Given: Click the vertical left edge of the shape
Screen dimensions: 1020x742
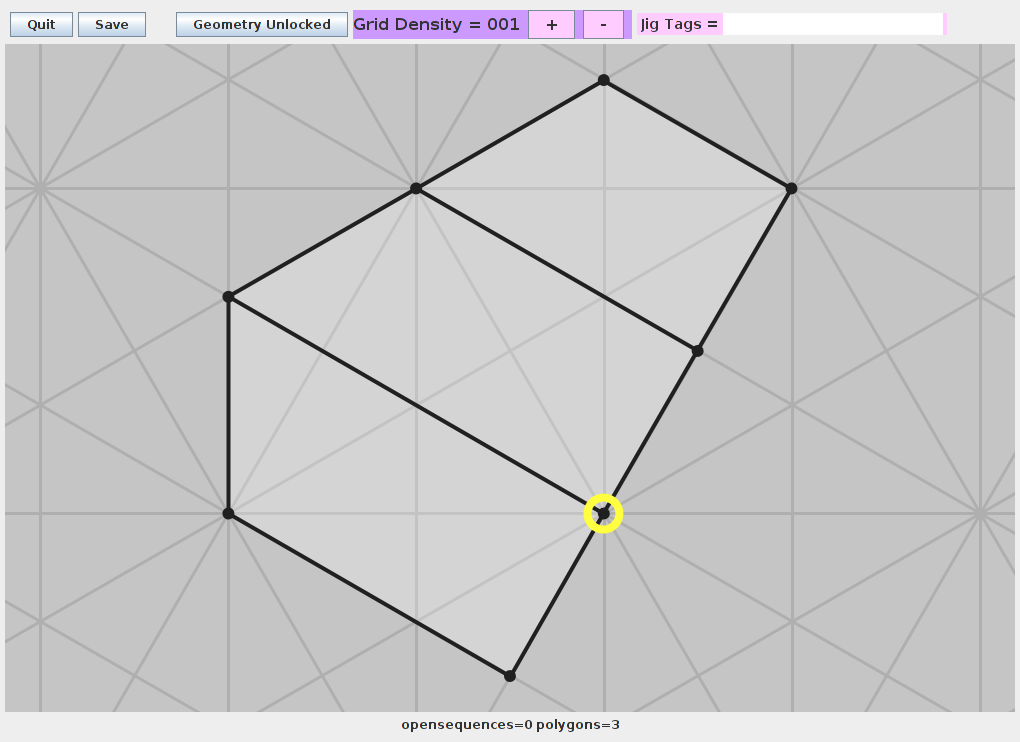Looking at the screenshot, I should coord(228,405).
